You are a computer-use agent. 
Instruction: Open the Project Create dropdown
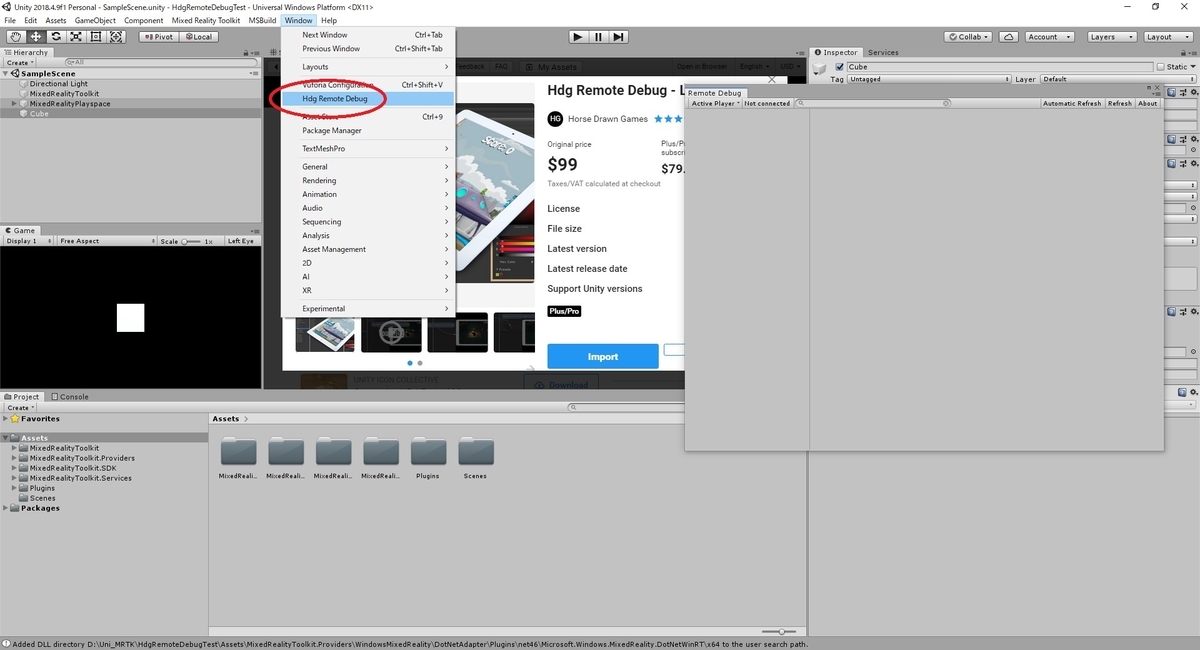(20, 408)
